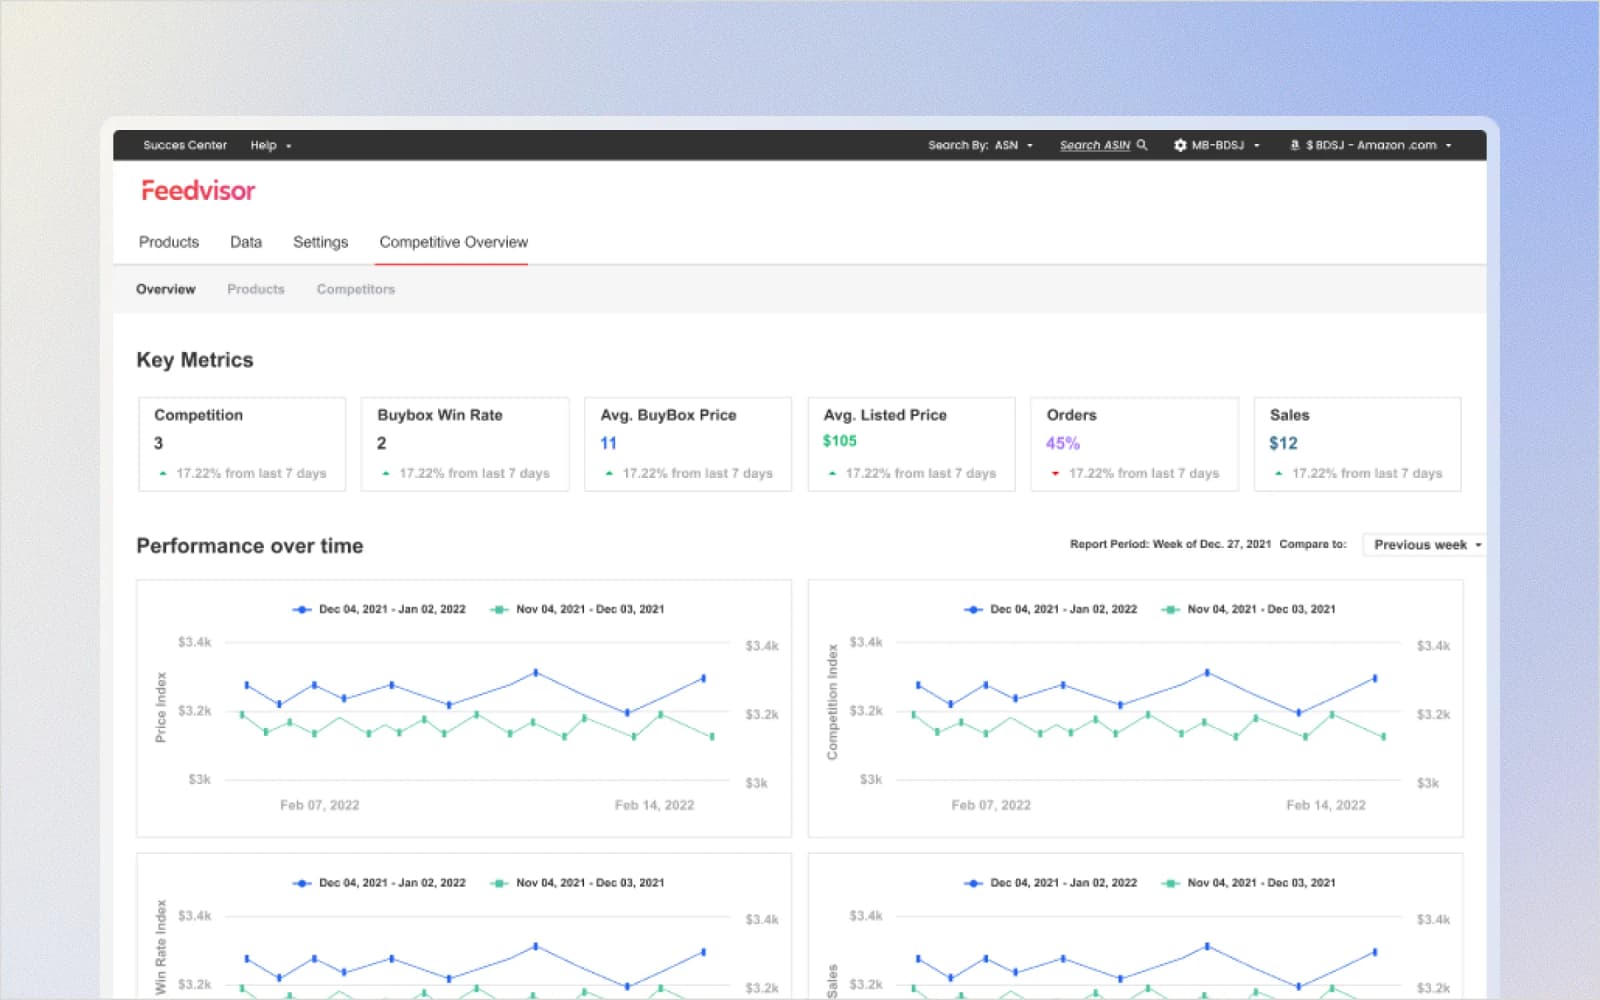
Task: Click the green up-trend arrow in Competition card
Action: coord(162,474)
